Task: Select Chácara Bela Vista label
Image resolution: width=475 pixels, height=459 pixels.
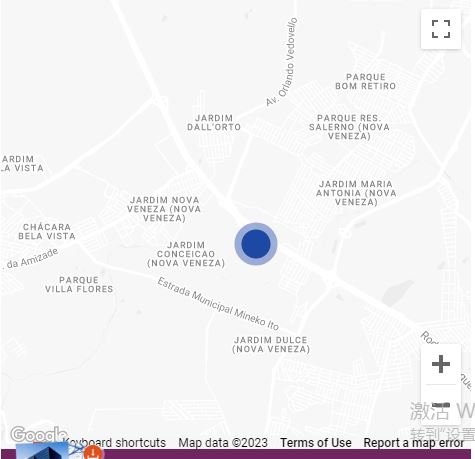Action: [x=47, y=231]
